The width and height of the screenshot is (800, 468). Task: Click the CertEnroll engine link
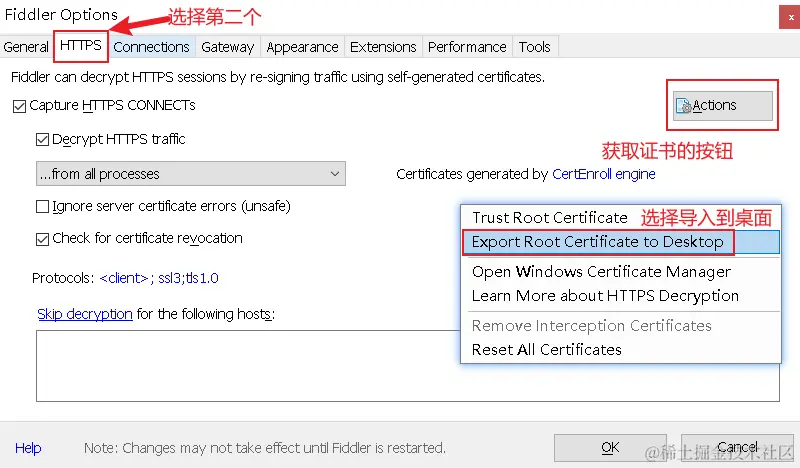tap(604, 174)
